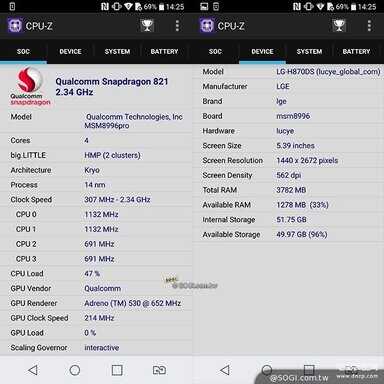Tap Available Storage 49.97 GB (96%) value
This screenshot has width=384, height=384.
pos(302,234)
